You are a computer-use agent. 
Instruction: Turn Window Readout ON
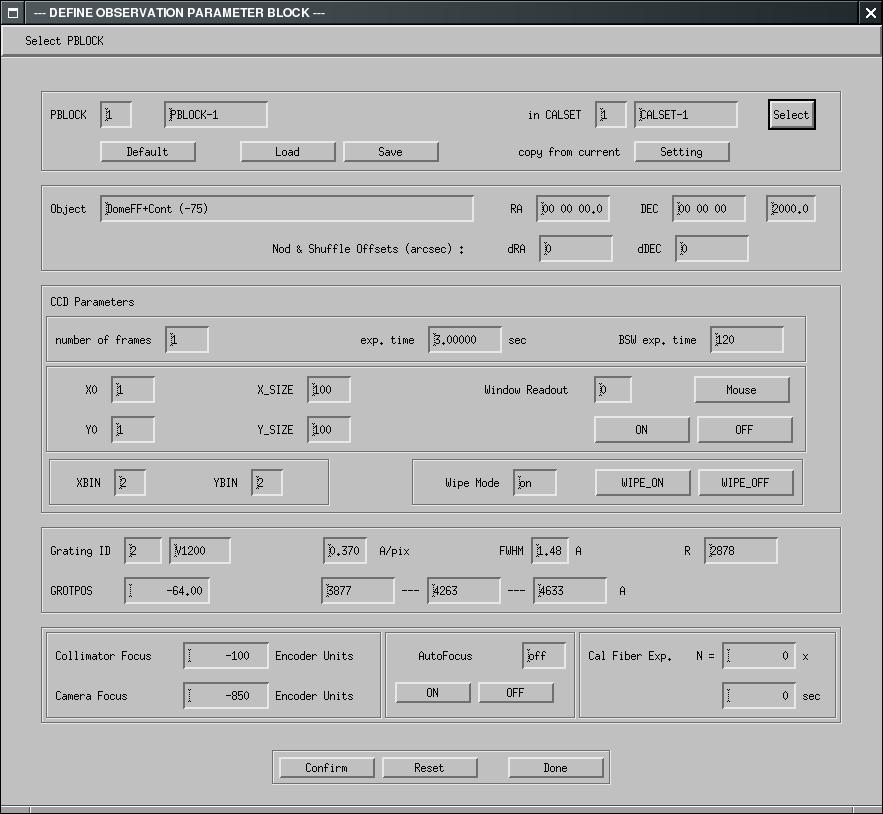641,430
